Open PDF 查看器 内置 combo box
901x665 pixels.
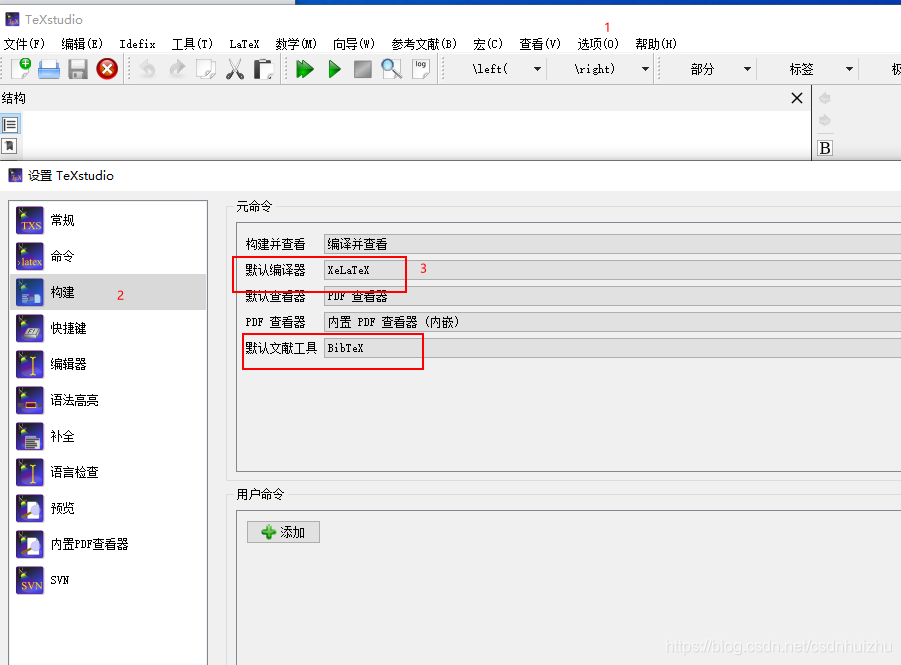[613, 322]
